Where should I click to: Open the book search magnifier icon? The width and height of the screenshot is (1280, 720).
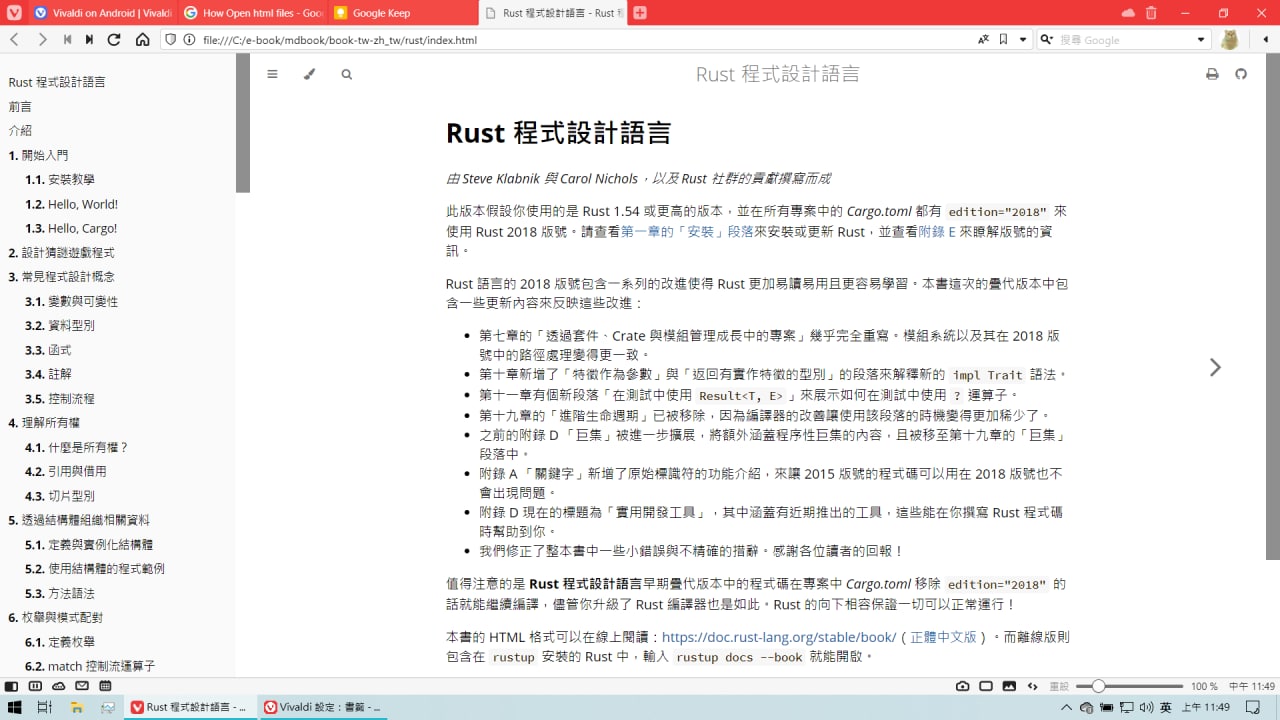[x=346, y=74]
